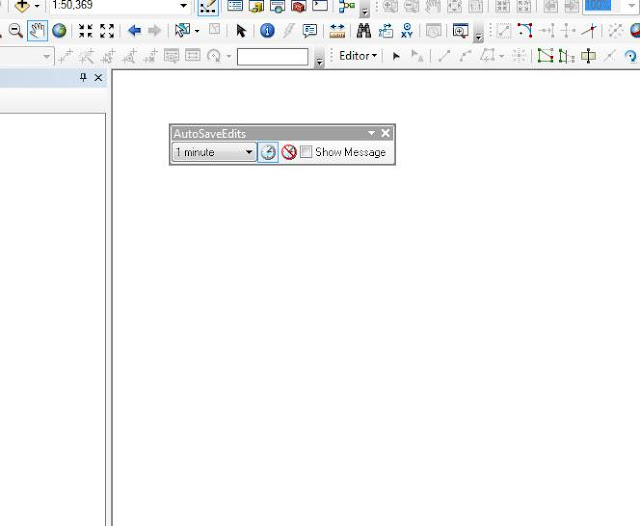Screen dimensions: 640x526
Task: Click the Split tool
Action: (x=609, y=56)
